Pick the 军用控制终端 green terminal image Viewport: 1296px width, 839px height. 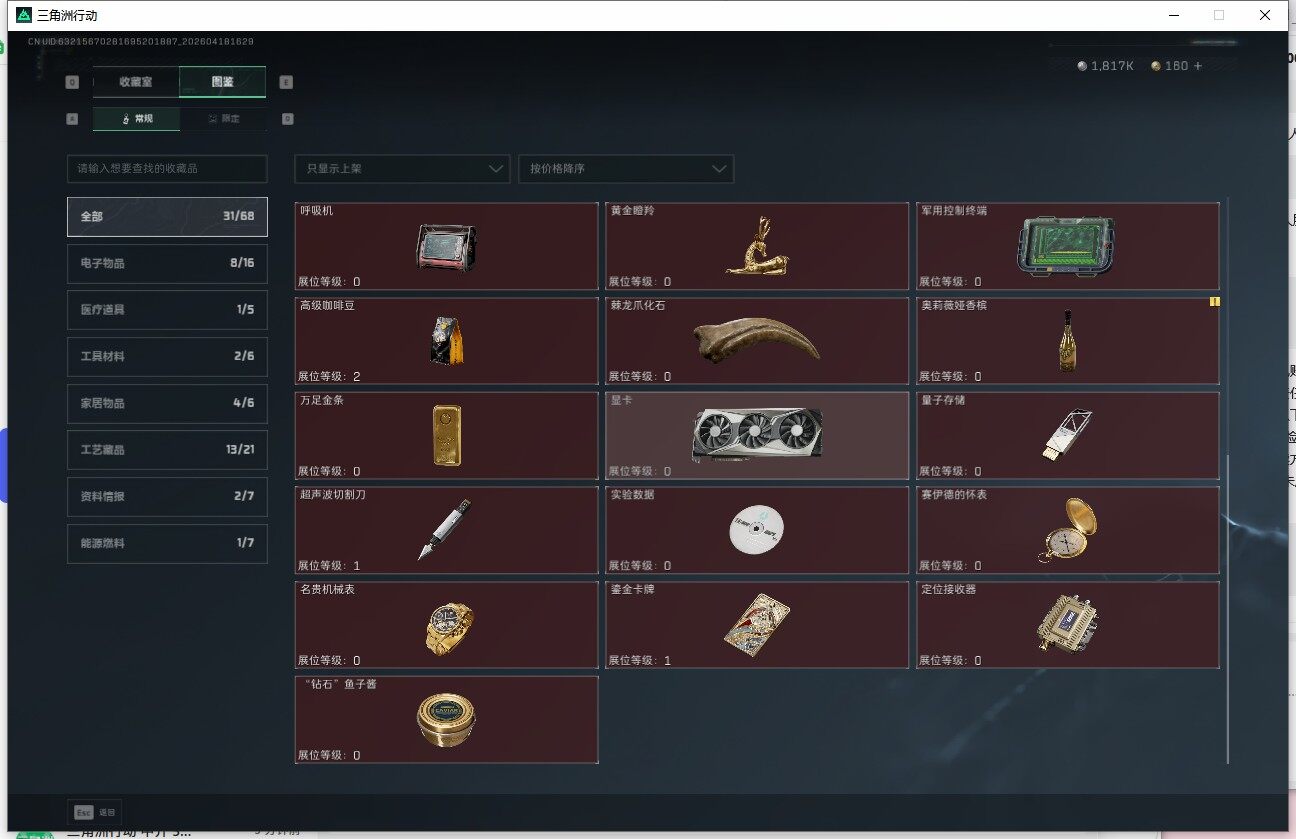point(1067,247)
